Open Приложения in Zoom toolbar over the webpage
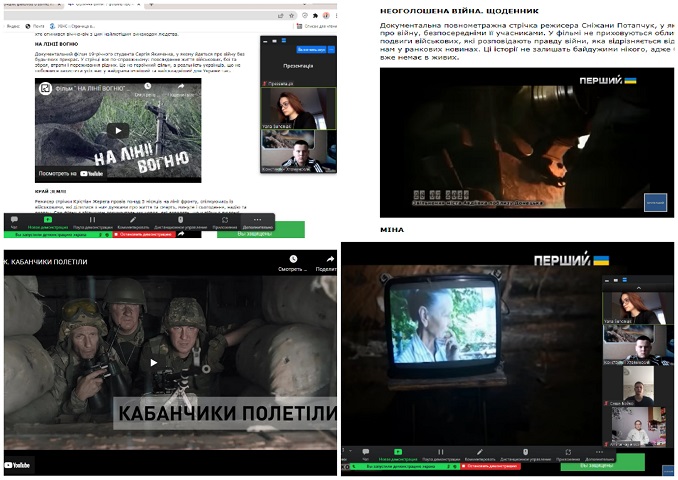Viewport: 678px width, 480px height. click(225, 222)
